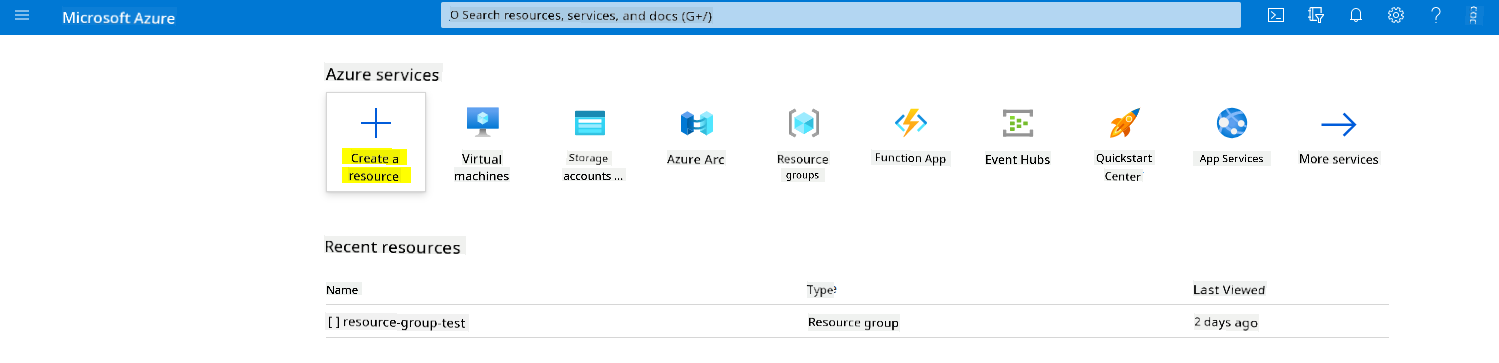Click the Create a resource plus icon
Image resolution: width=1499 pixels, height=363 pixels.
(376, 124)
